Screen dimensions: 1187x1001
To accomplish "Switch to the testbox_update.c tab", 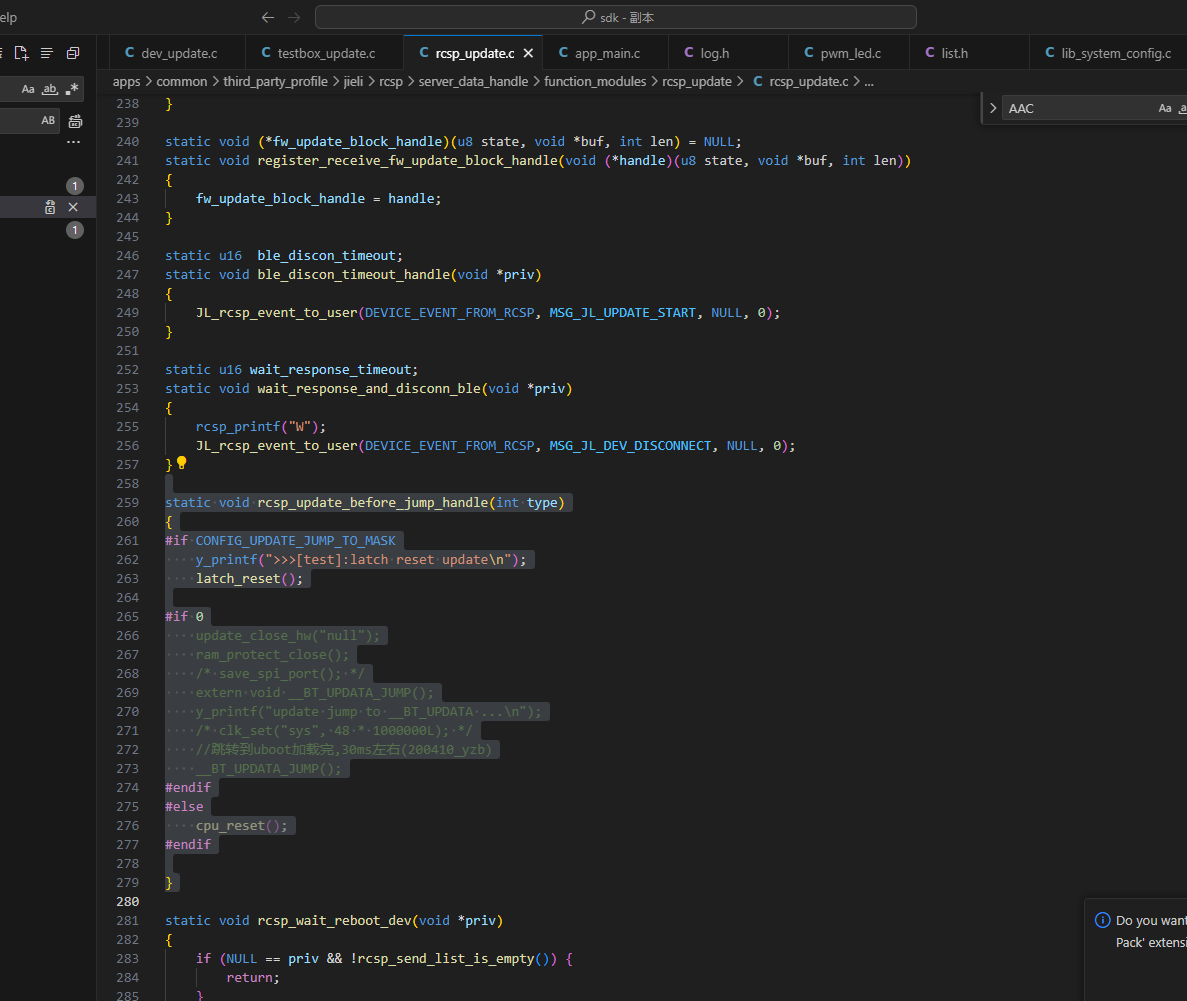I will pyautogui.click(x=325, y=53).
